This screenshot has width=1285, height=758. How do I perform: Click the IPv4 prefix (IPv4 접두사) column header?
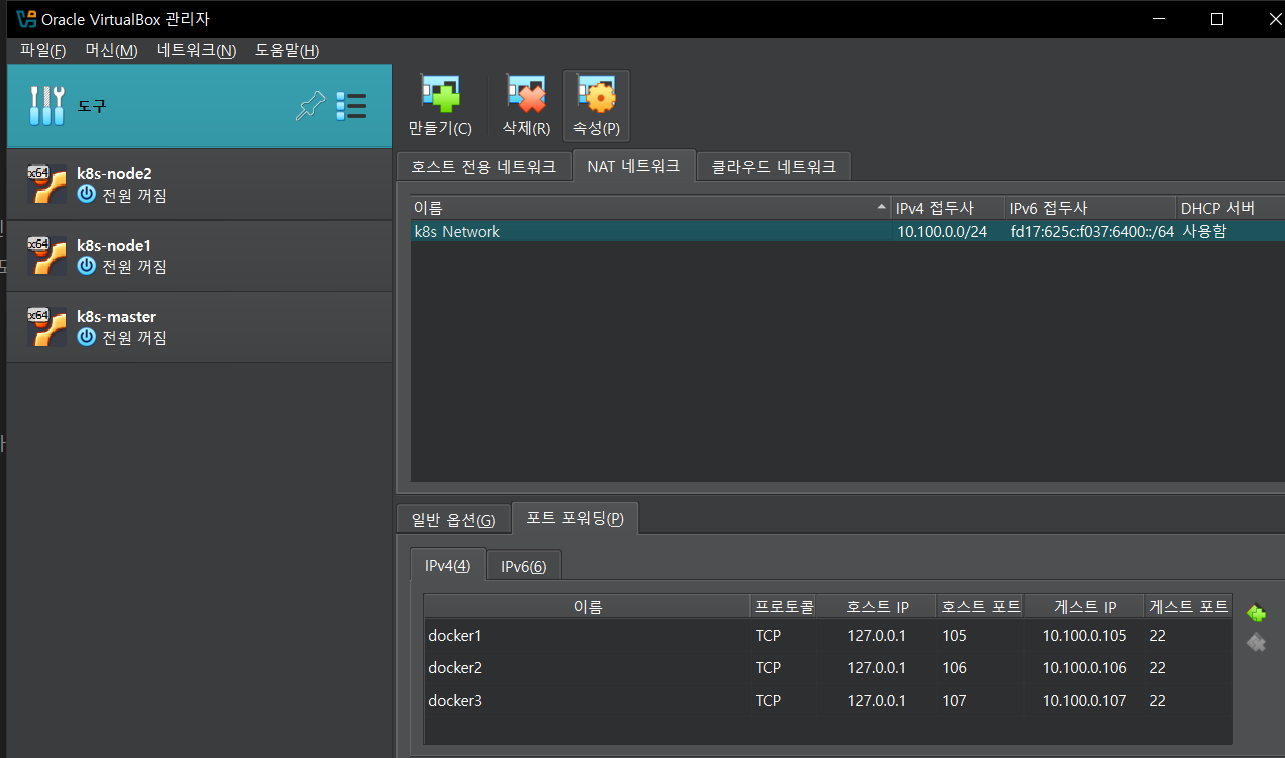tap(948, 208)
